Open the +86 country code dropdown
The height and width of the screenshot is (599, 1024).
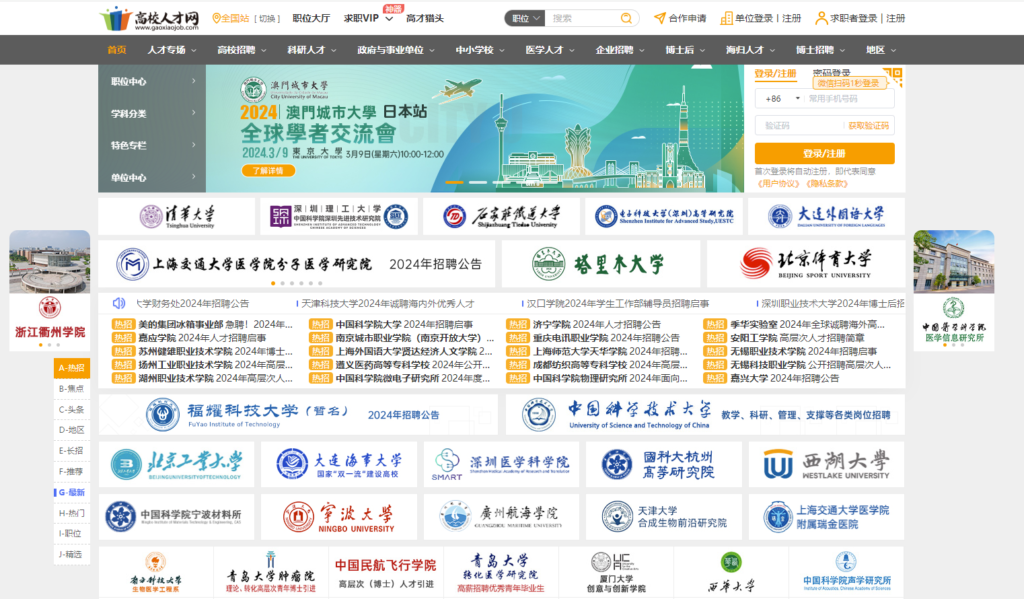point(782,99)
